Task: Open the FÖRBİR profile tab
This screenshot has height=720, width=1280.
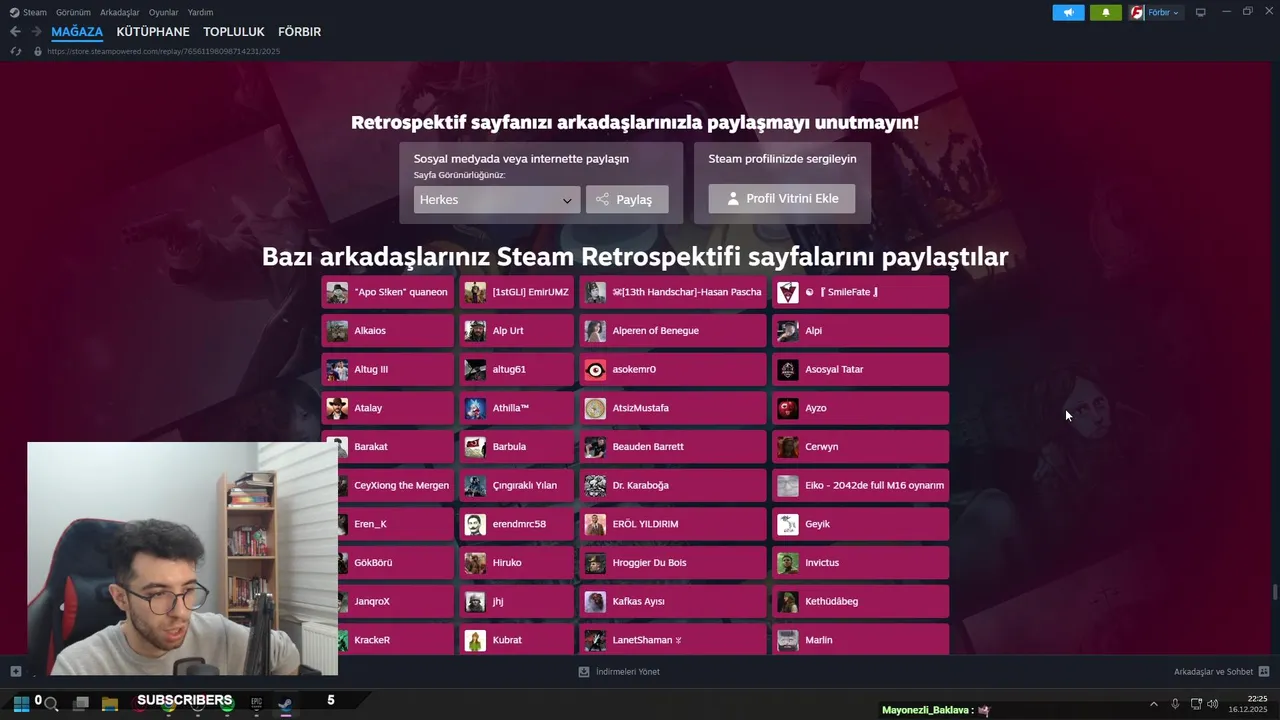Action: click(299, 32)
